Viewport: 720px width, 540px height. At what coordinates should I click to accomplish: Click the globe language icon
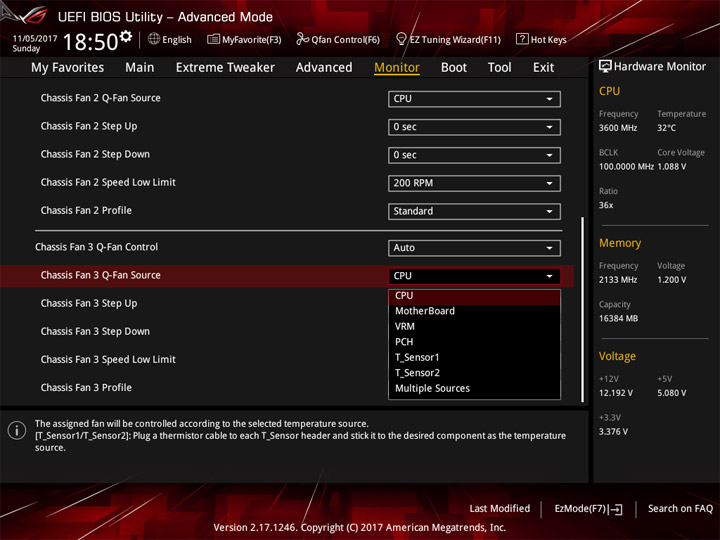[154, 39]
